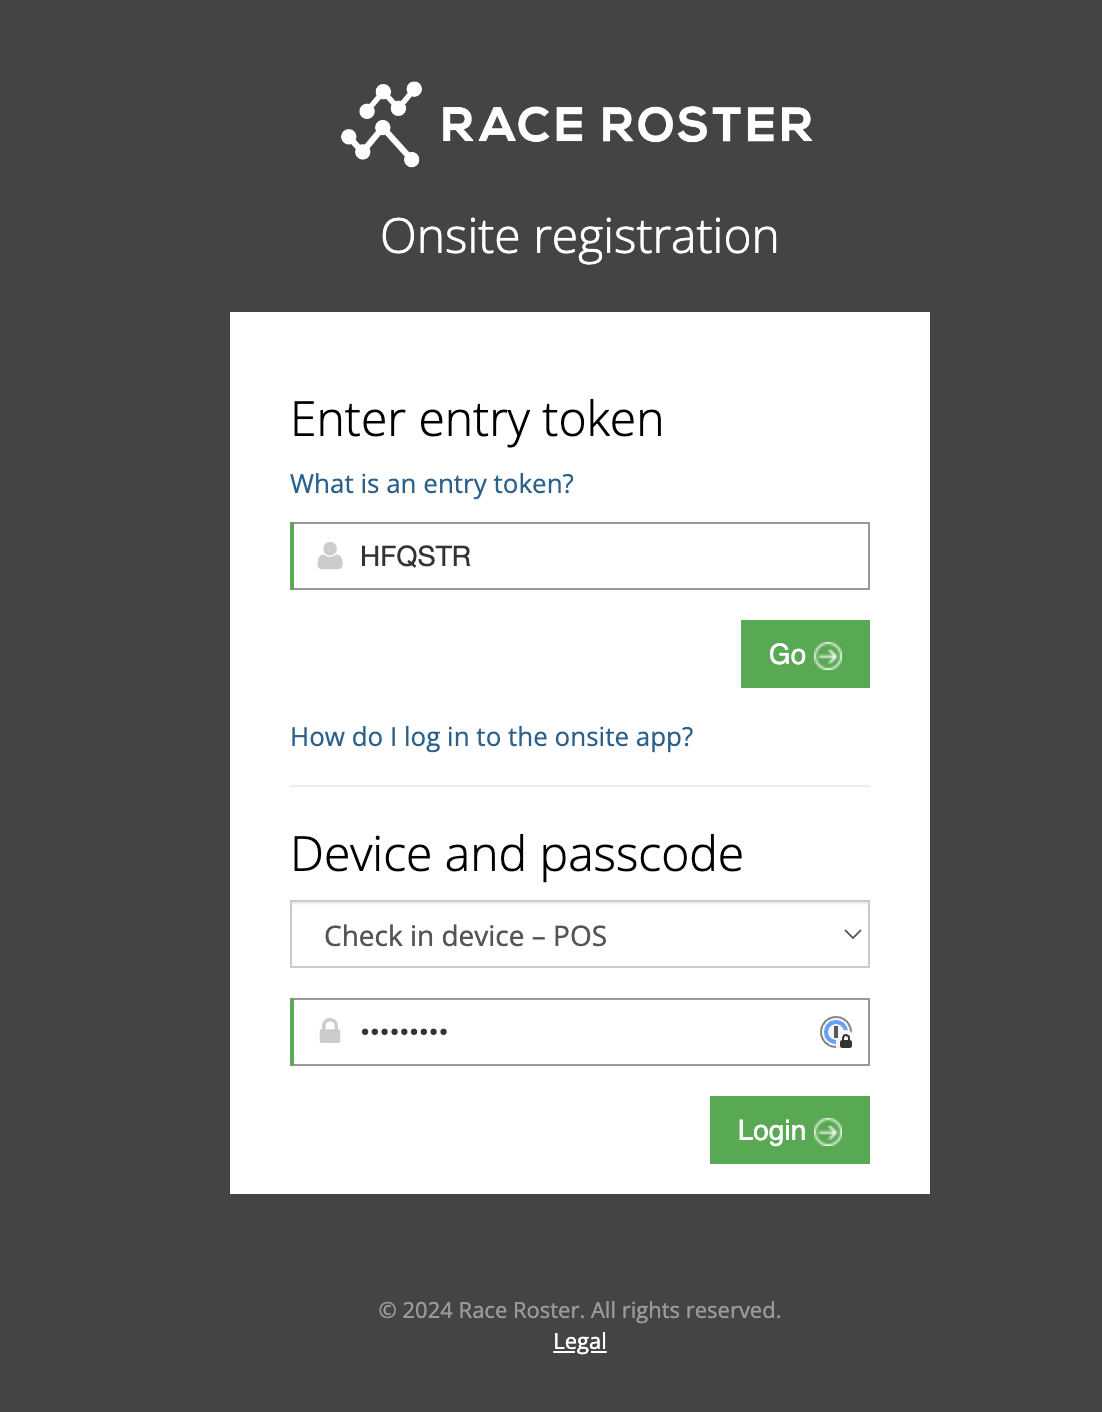Viewport: 1102px width, 1412px height.
Task: Click the circled arrow icon beside Login
Action: (828, 1131)
